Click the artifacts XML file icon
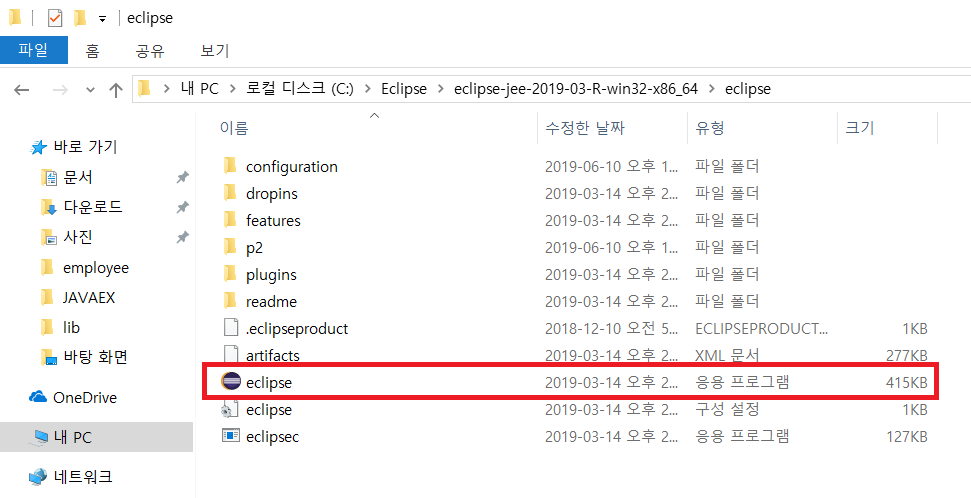 pos(230,355)
